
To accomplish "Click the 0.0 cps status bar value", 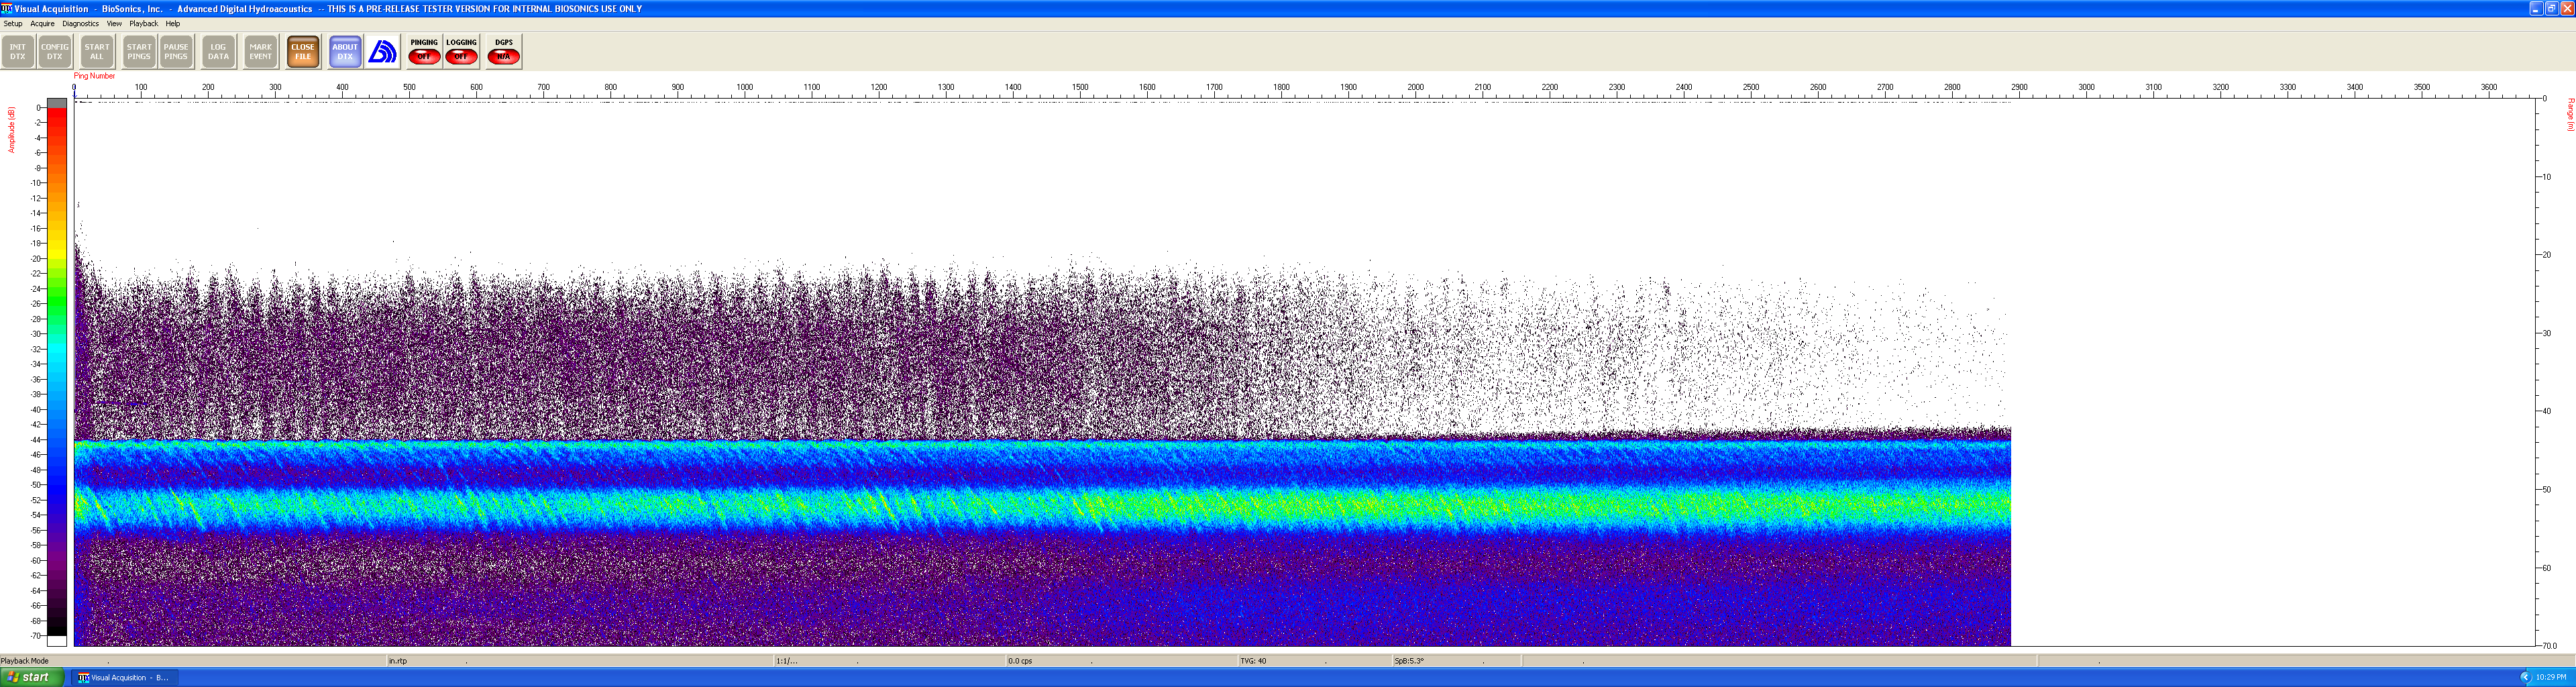I will 1020,661.
